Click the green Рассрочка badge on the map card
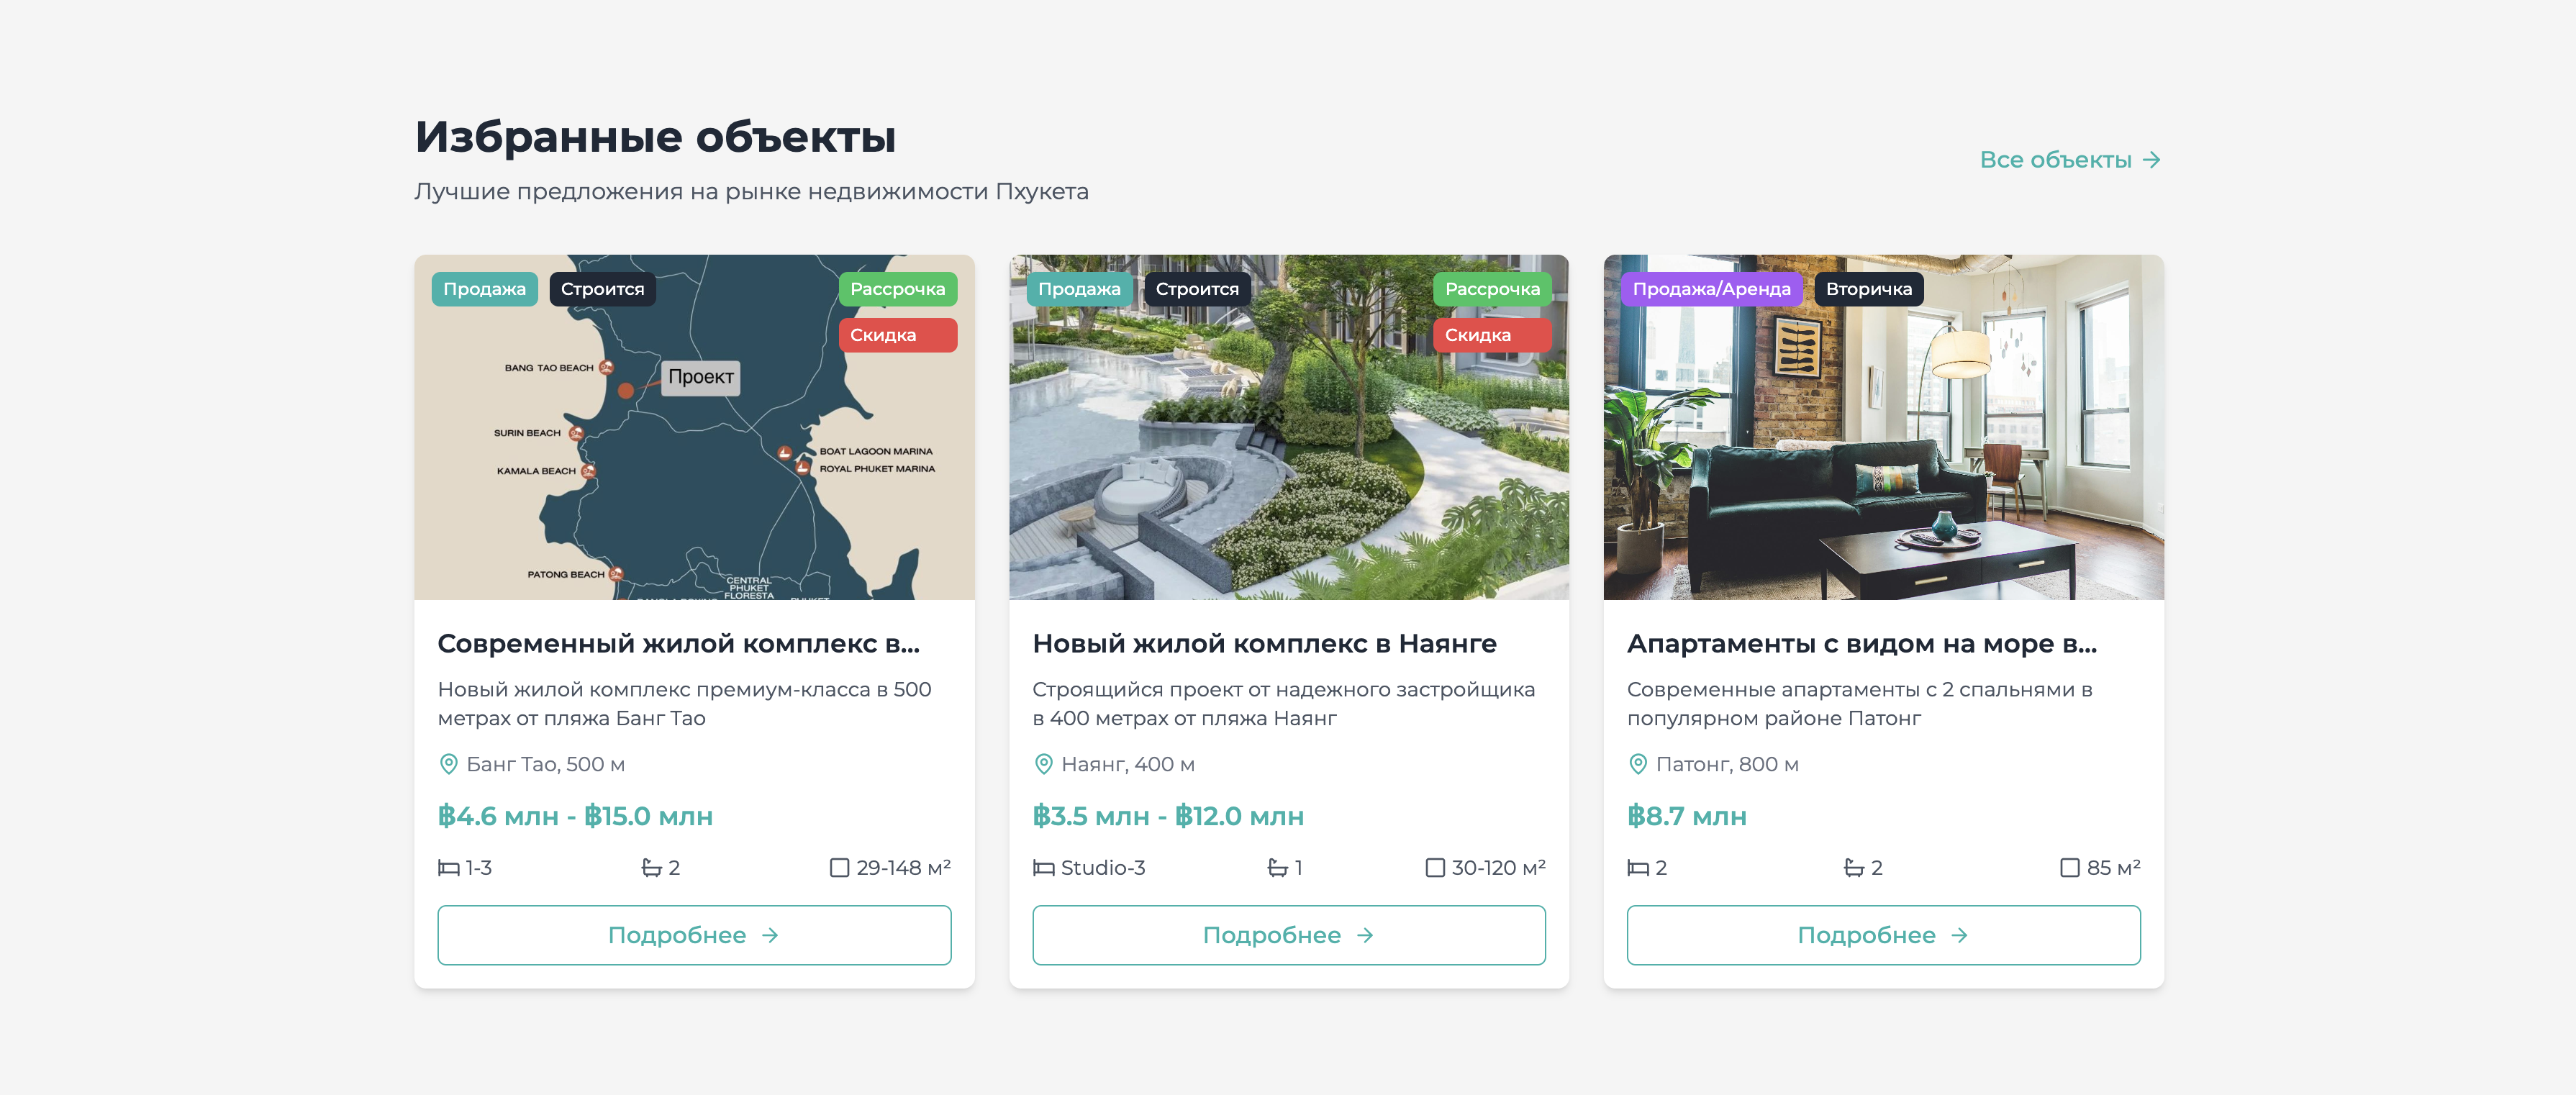The image size is (2576, 1095). 897,289
